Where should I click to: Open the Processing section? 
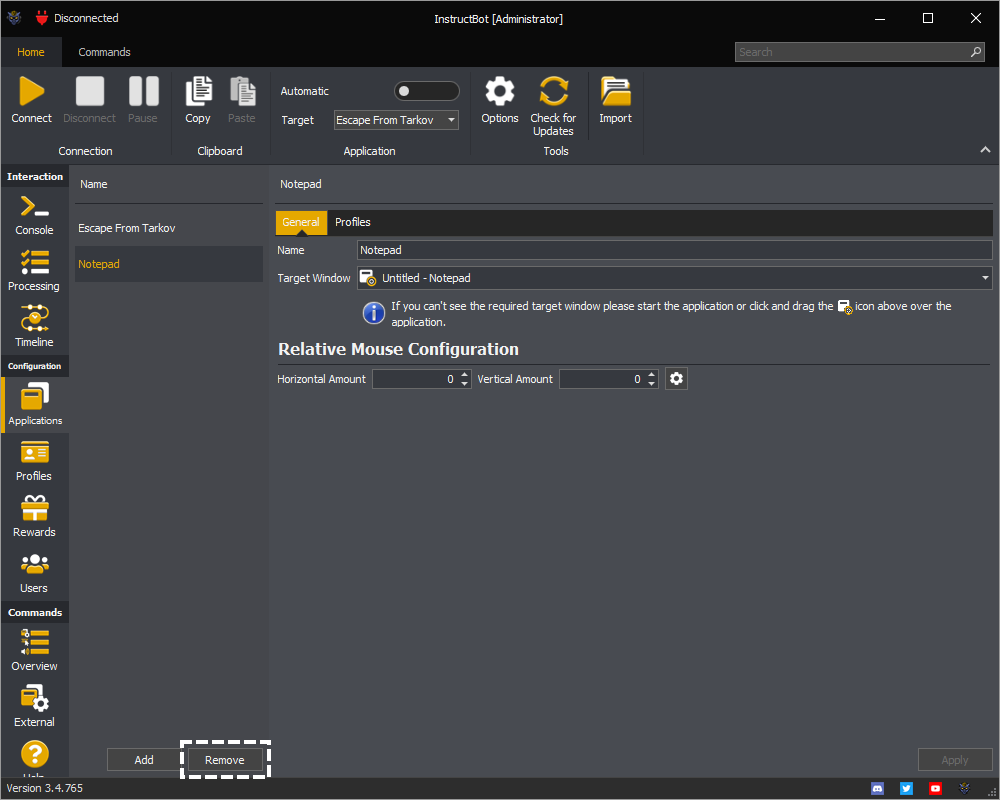[34, 271]
